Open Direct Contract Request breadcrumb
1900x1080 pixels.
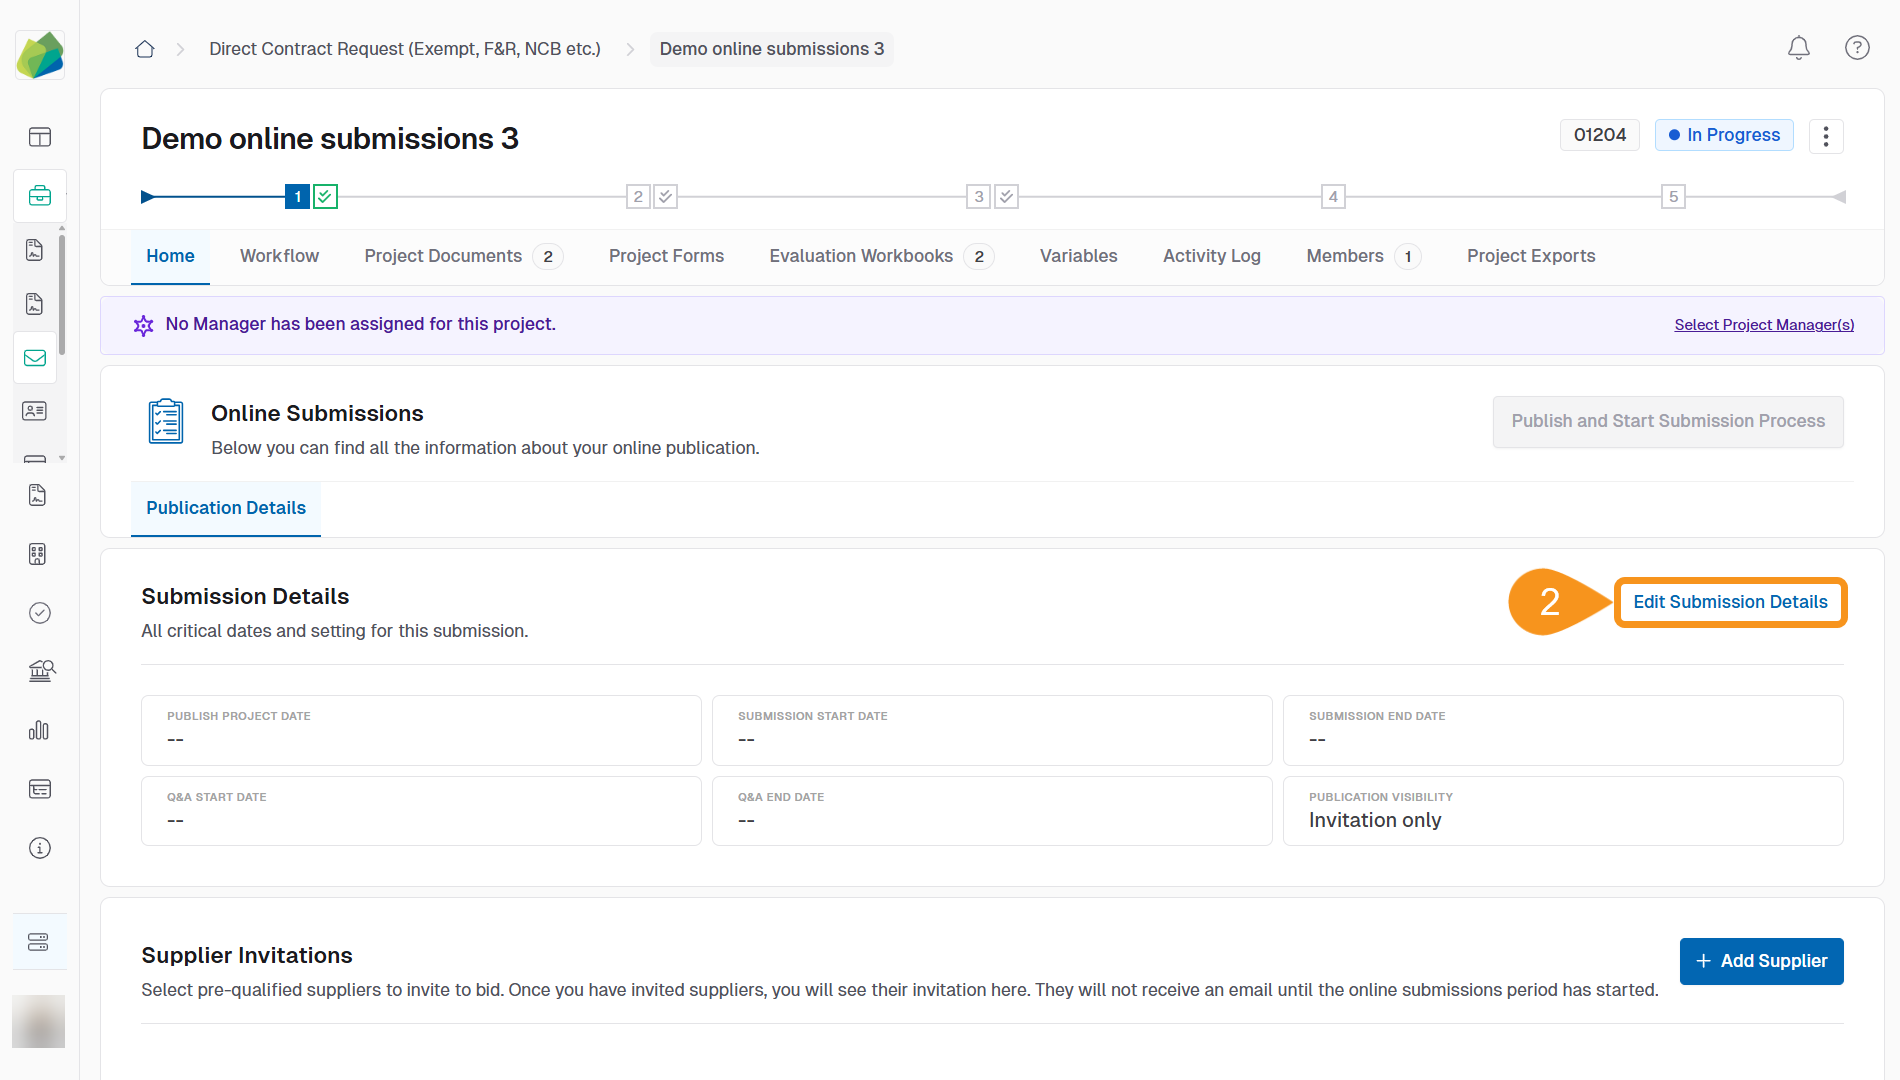404,49
